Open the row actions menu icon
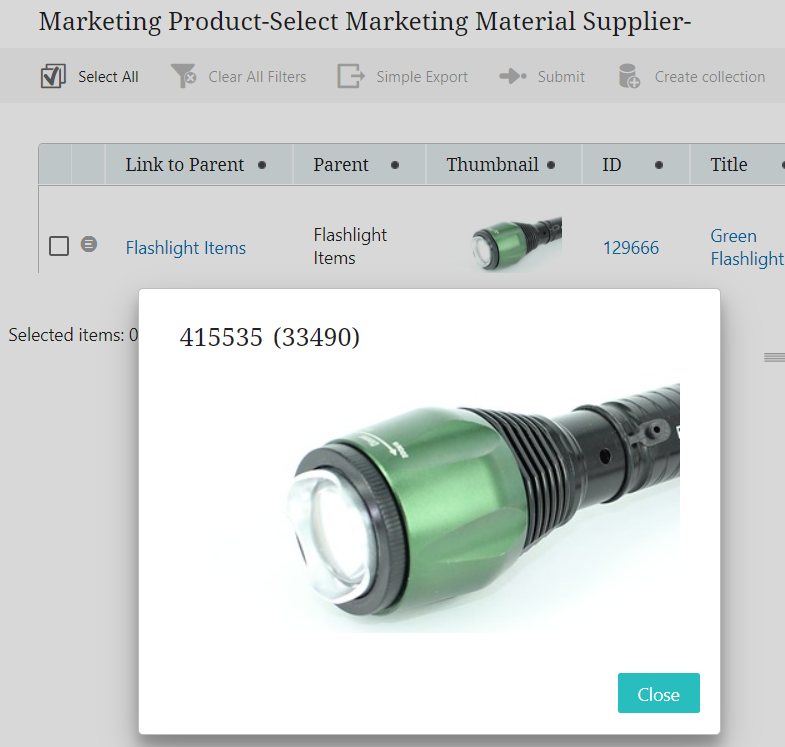 click(89, 244)
